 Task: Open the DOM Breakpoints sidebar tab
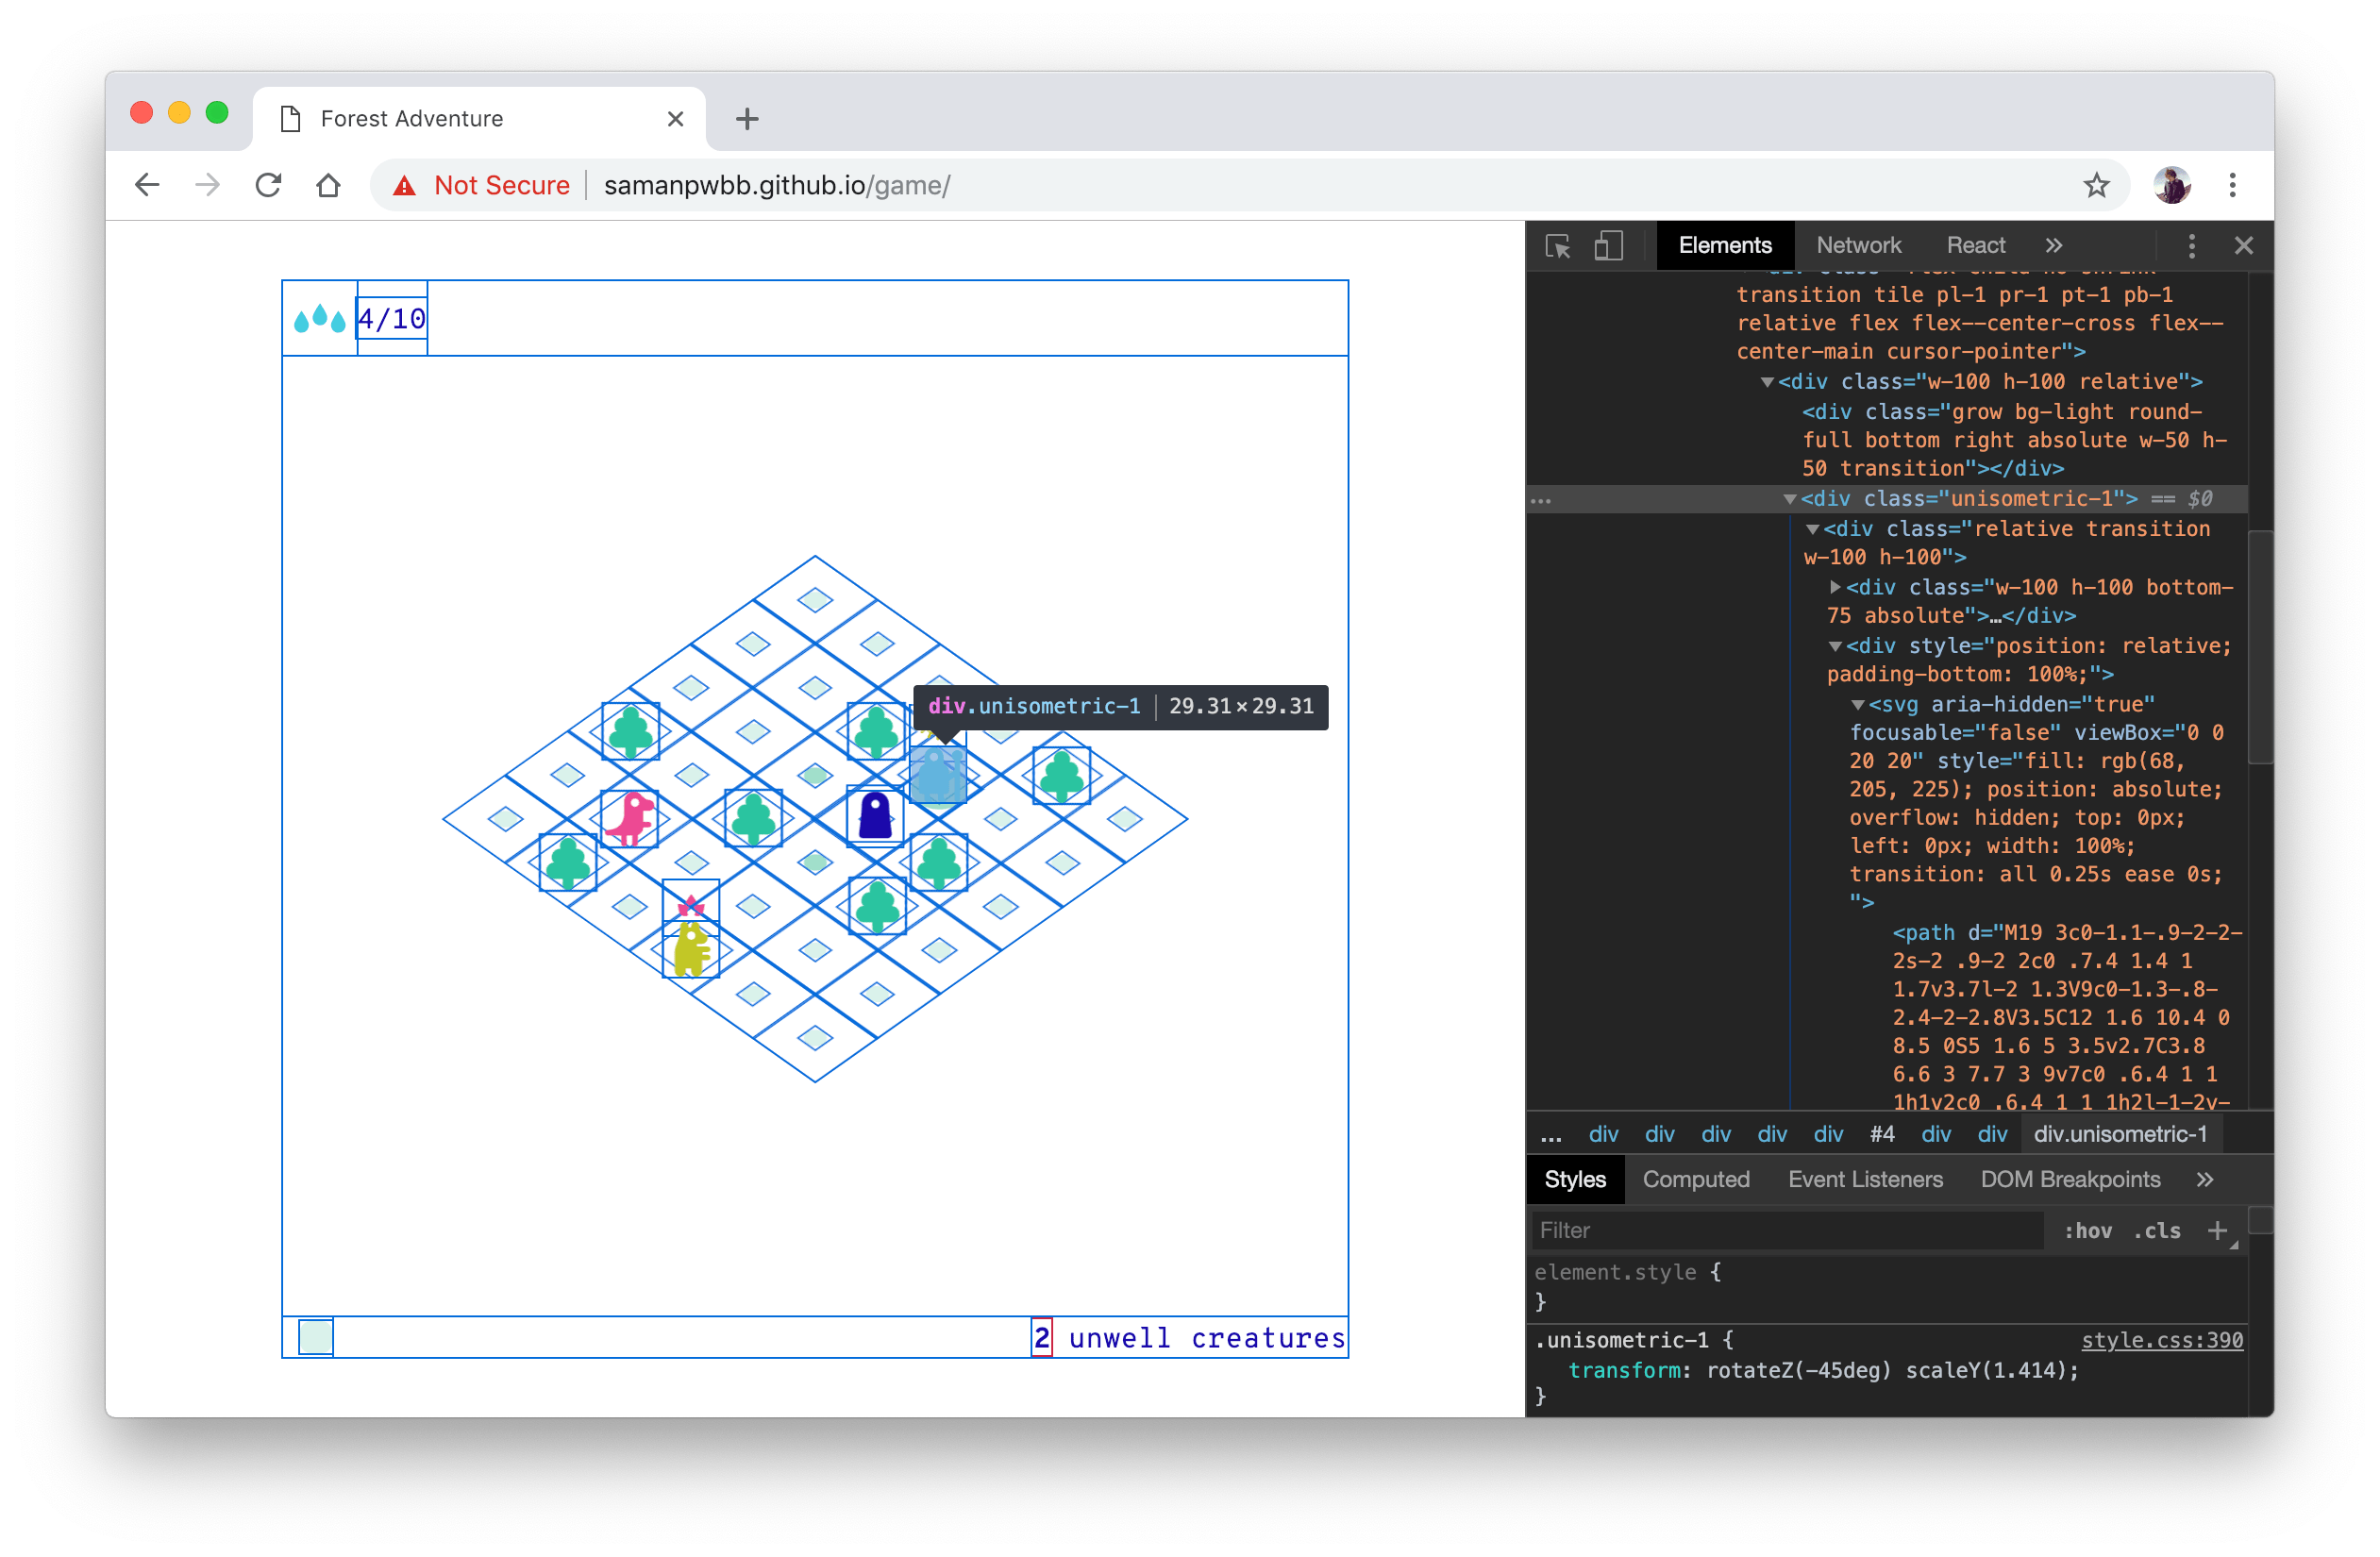tap(2070, 1179)
